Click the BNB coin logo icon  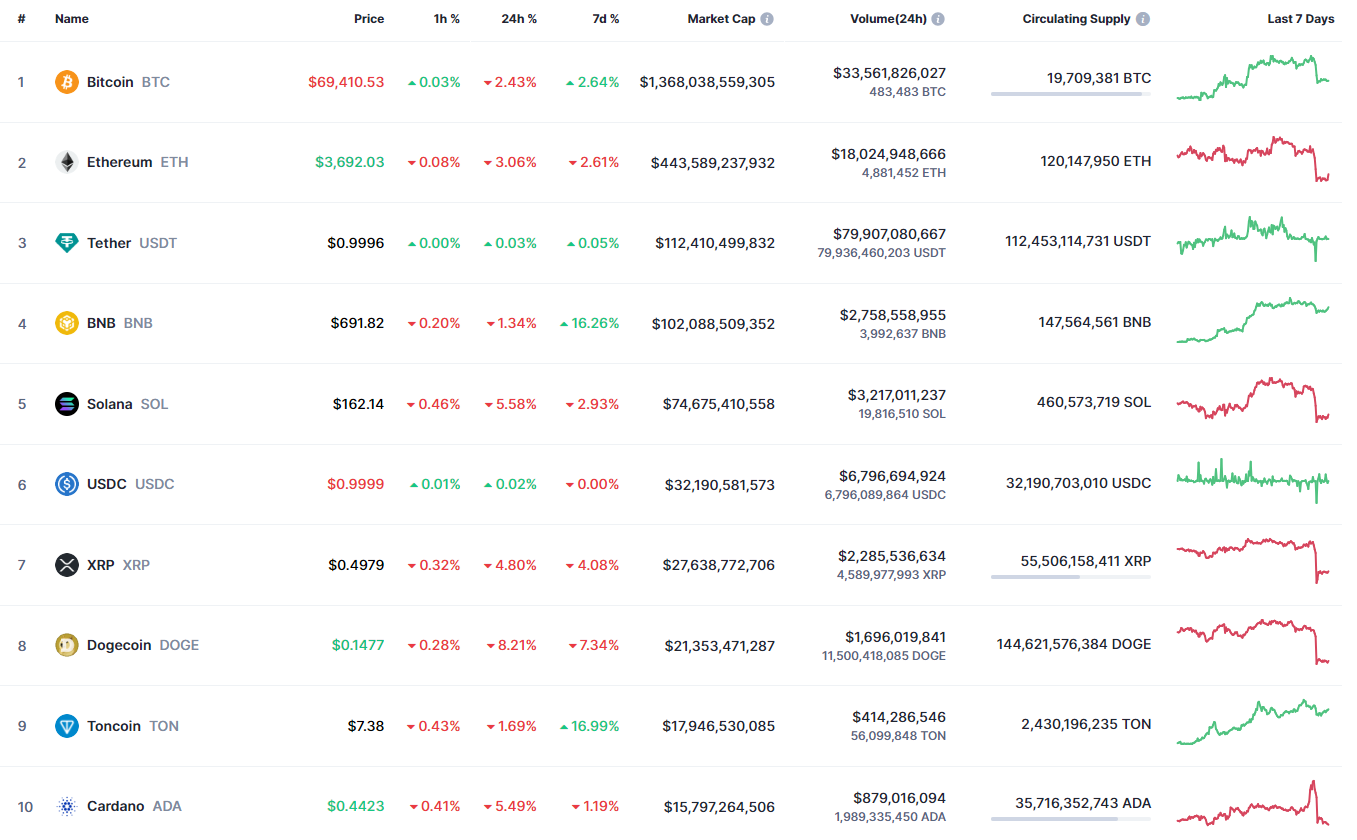coord(67,323)
